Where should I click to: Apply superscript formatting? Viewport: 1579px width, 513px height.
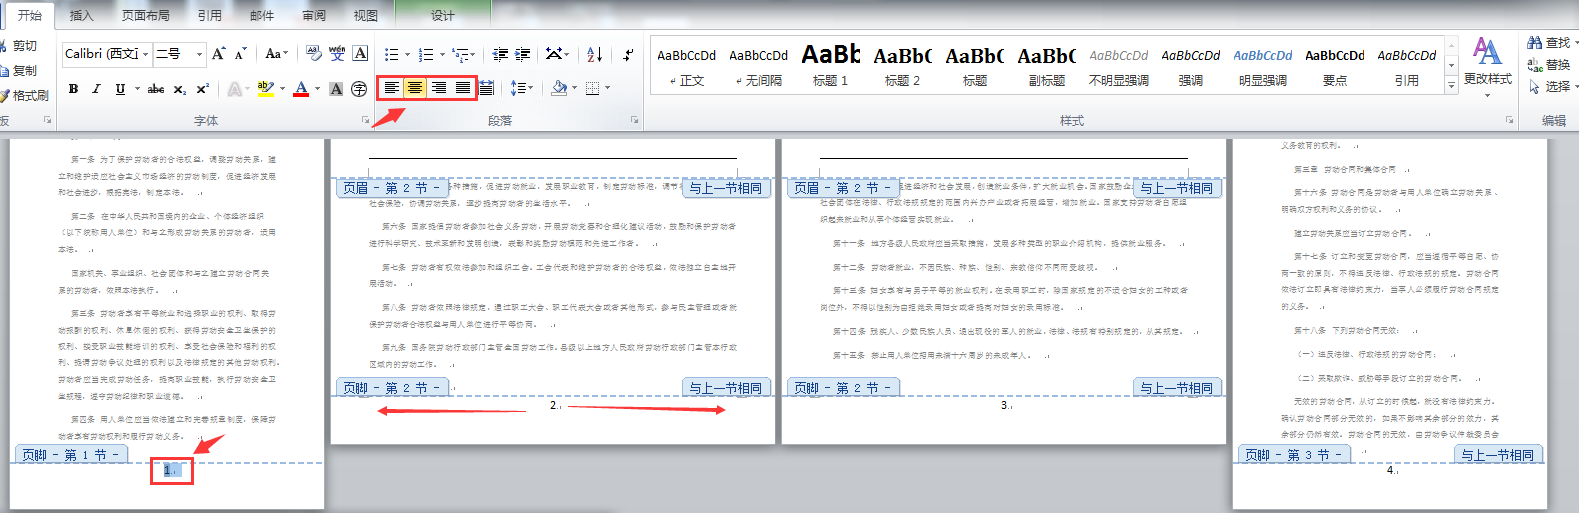[x=202, y=89]
